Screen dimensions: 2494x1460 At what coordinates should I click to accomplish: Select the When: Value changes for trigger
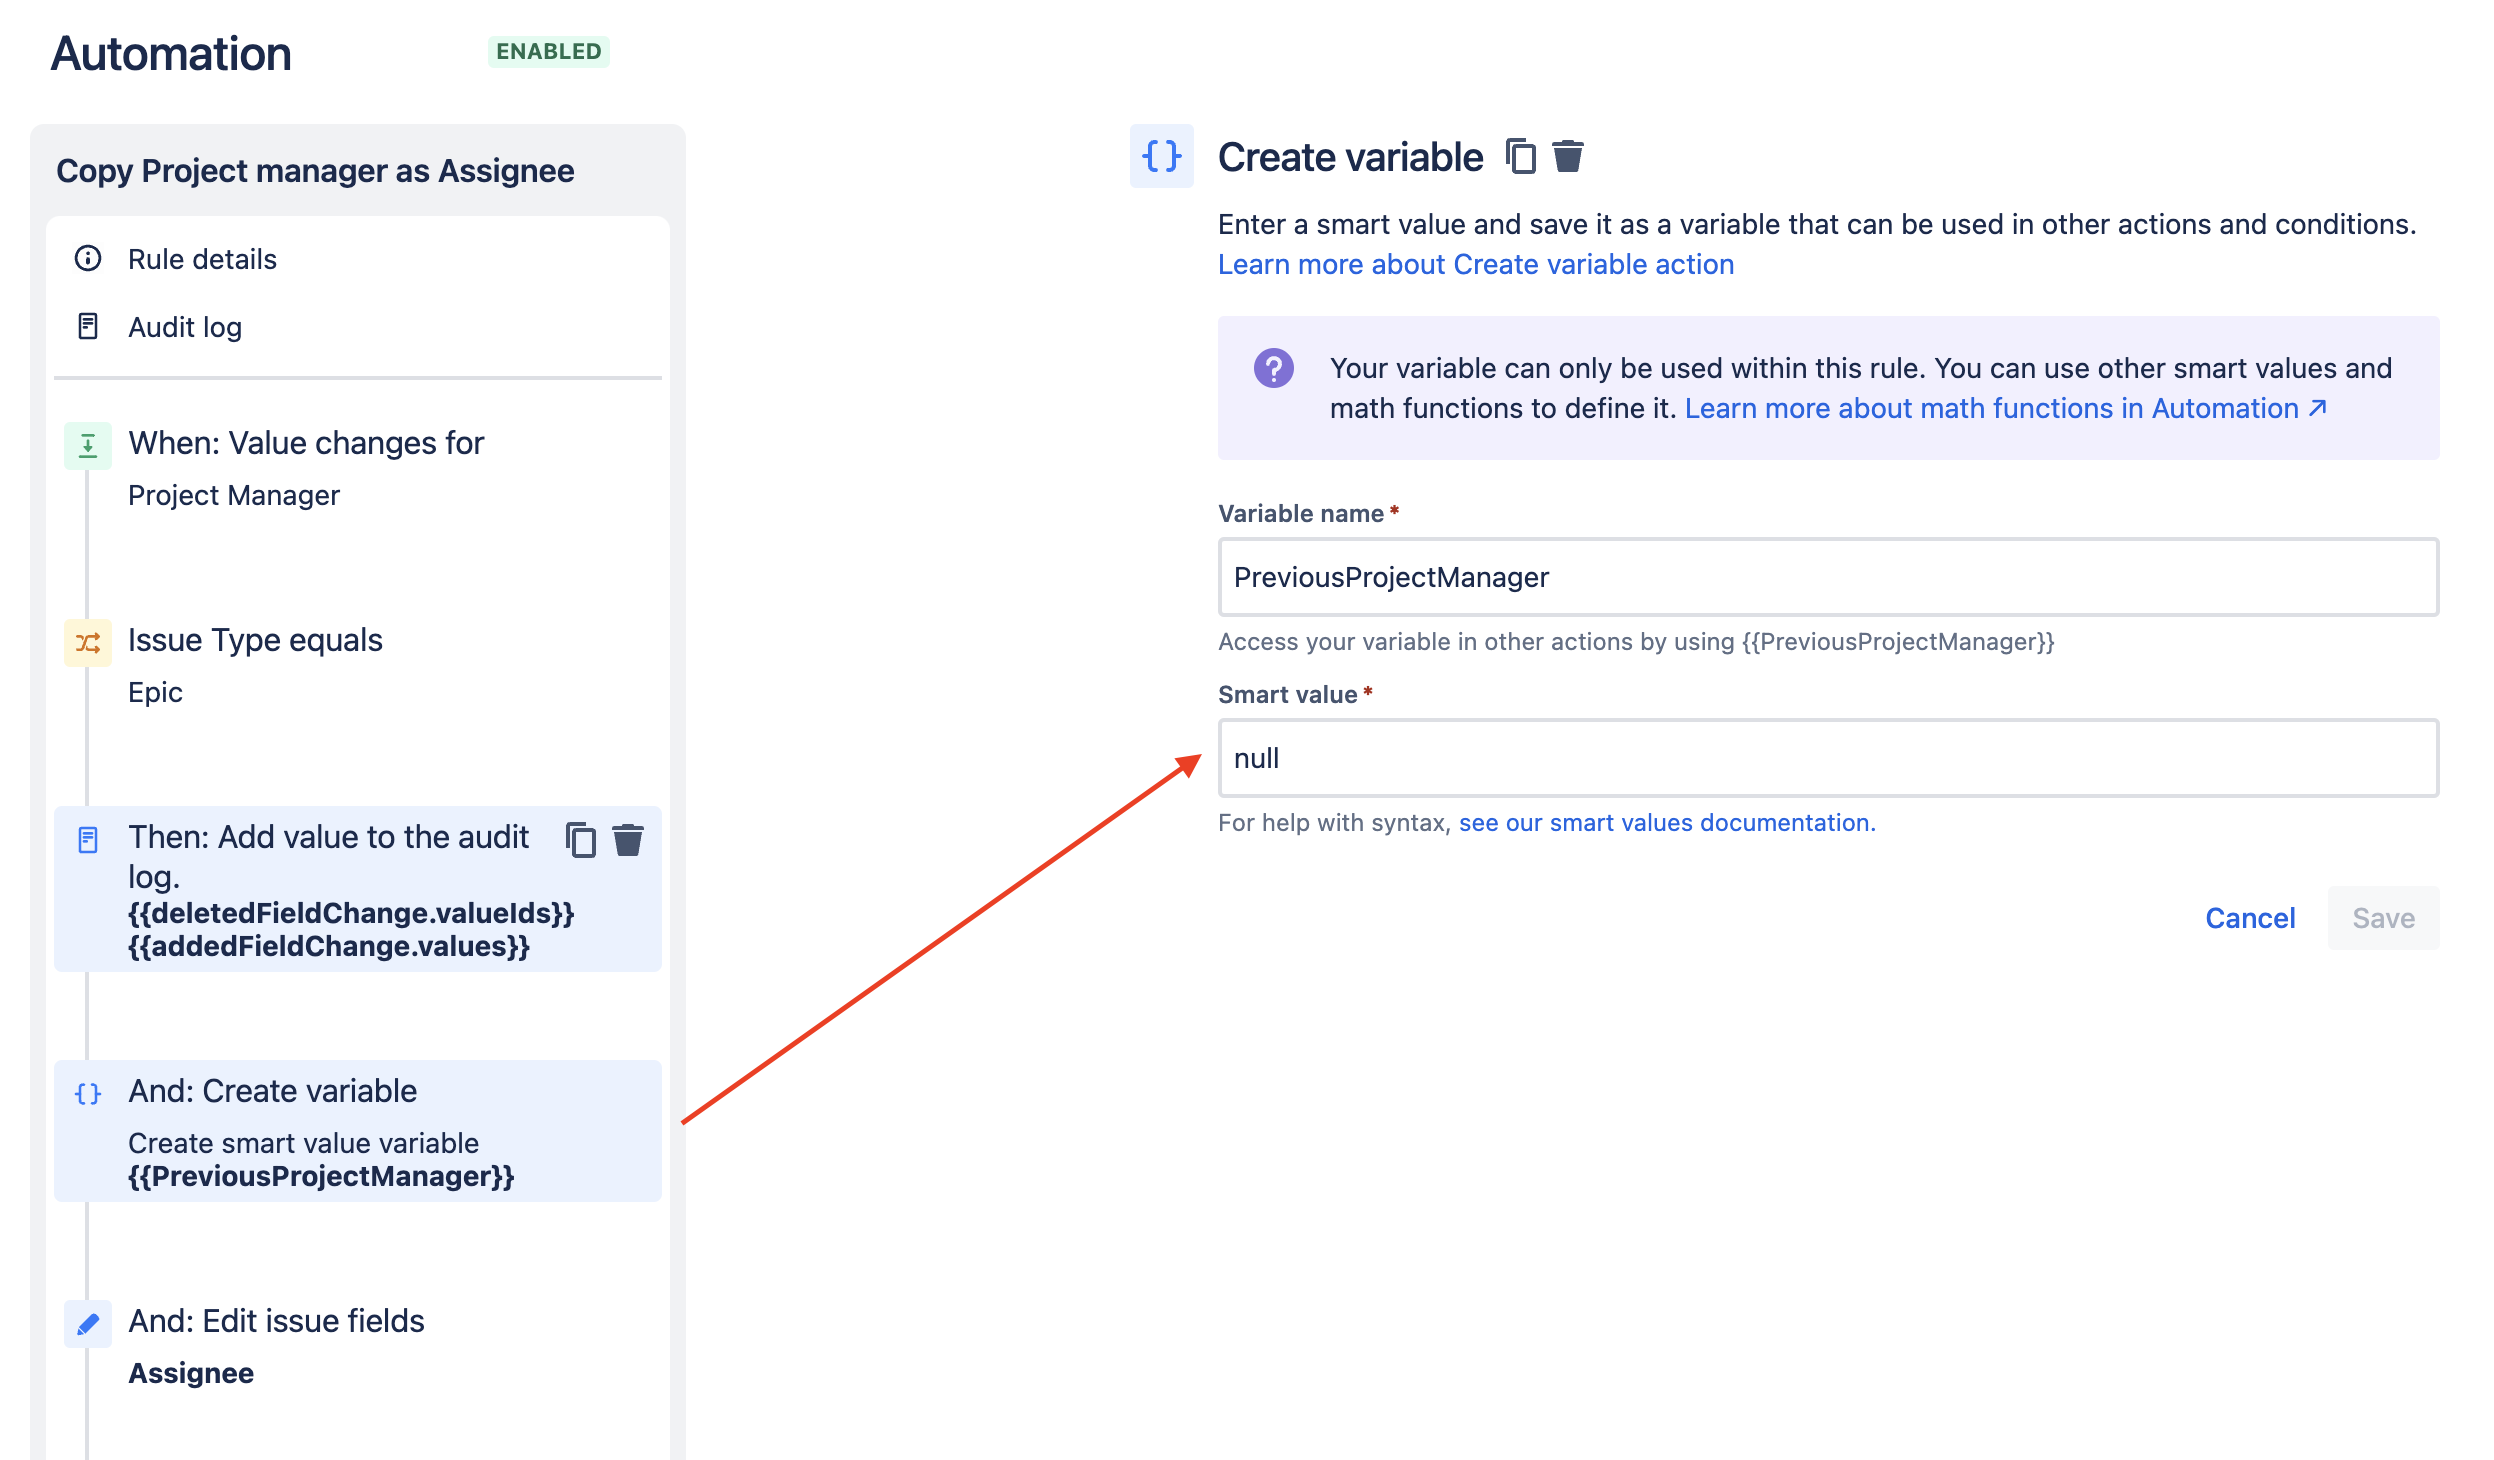[306, 444]
